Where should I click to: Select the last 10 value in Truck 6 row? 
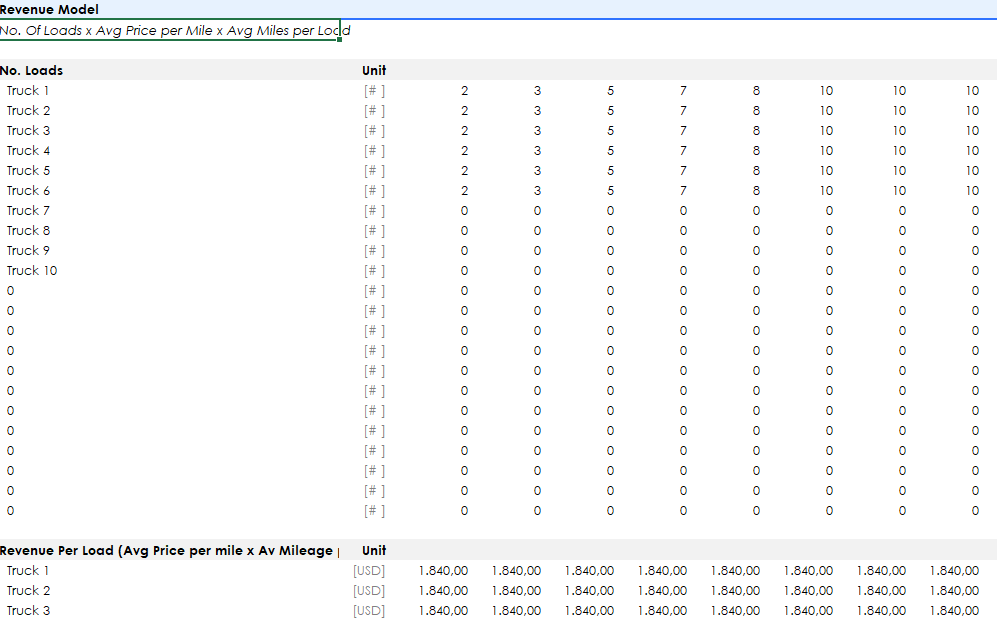click(972, 190)
